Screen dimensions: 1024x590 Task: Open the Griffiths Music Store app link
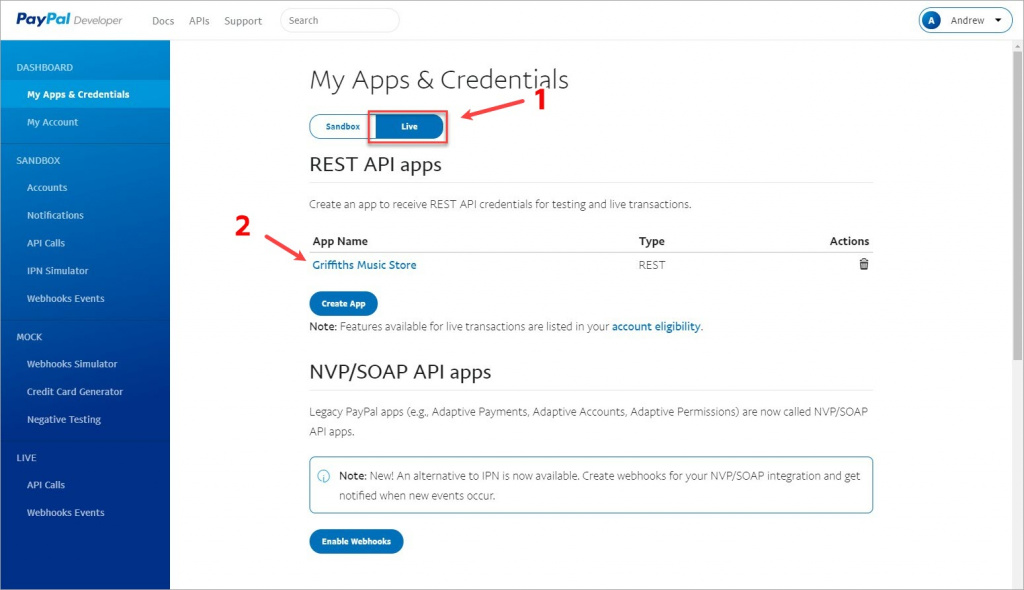pyautogui.click(x=364, y=265)
